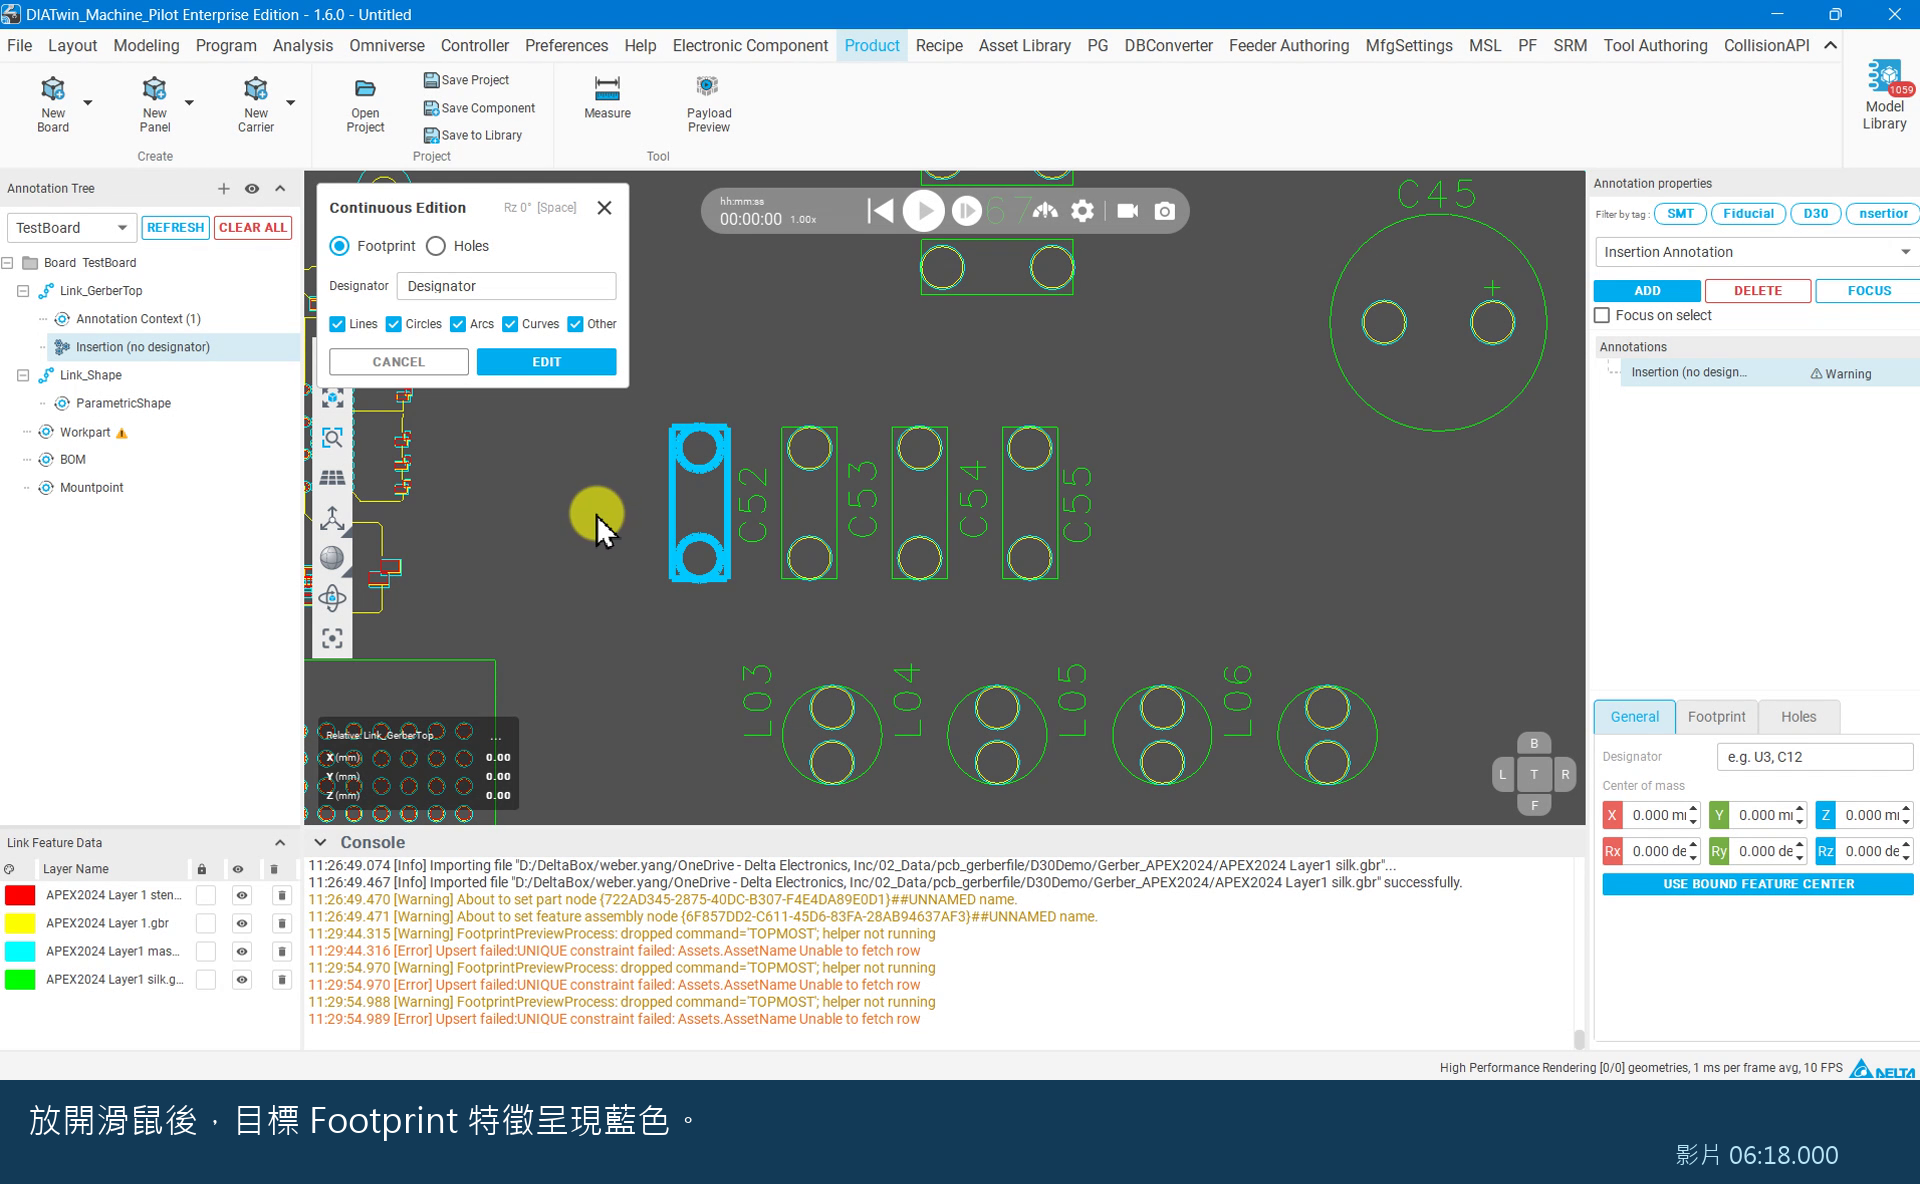Open the Insertion Annotation dropdown
The image size is (1920, 1184).
pyautogui.click(x=1756, y=252)
